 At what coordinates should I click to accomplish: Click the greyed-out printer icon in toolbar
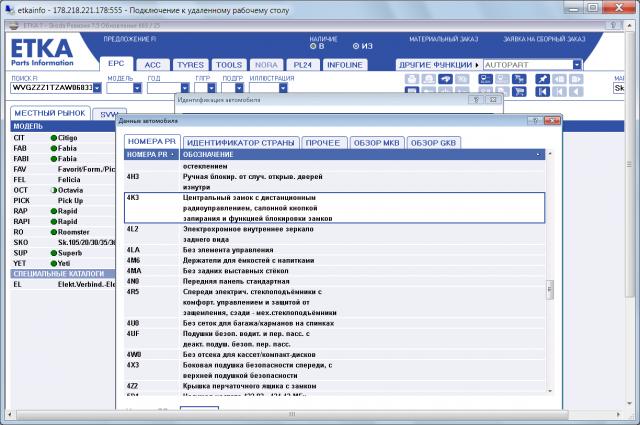click(411, 79)
